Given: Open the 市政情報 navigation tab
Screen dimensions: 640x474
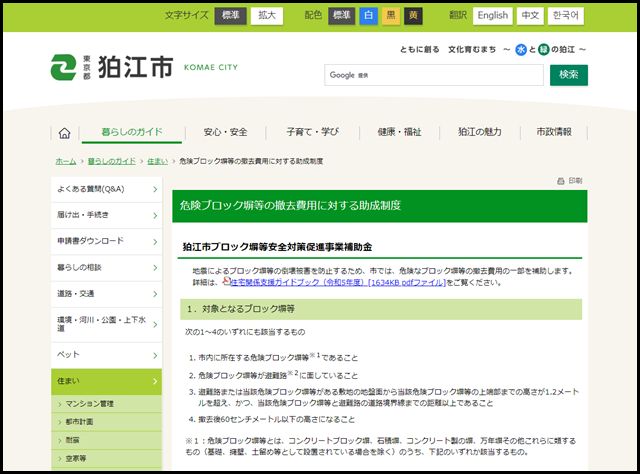Looking at the screenshot, I should pos(554,132).
